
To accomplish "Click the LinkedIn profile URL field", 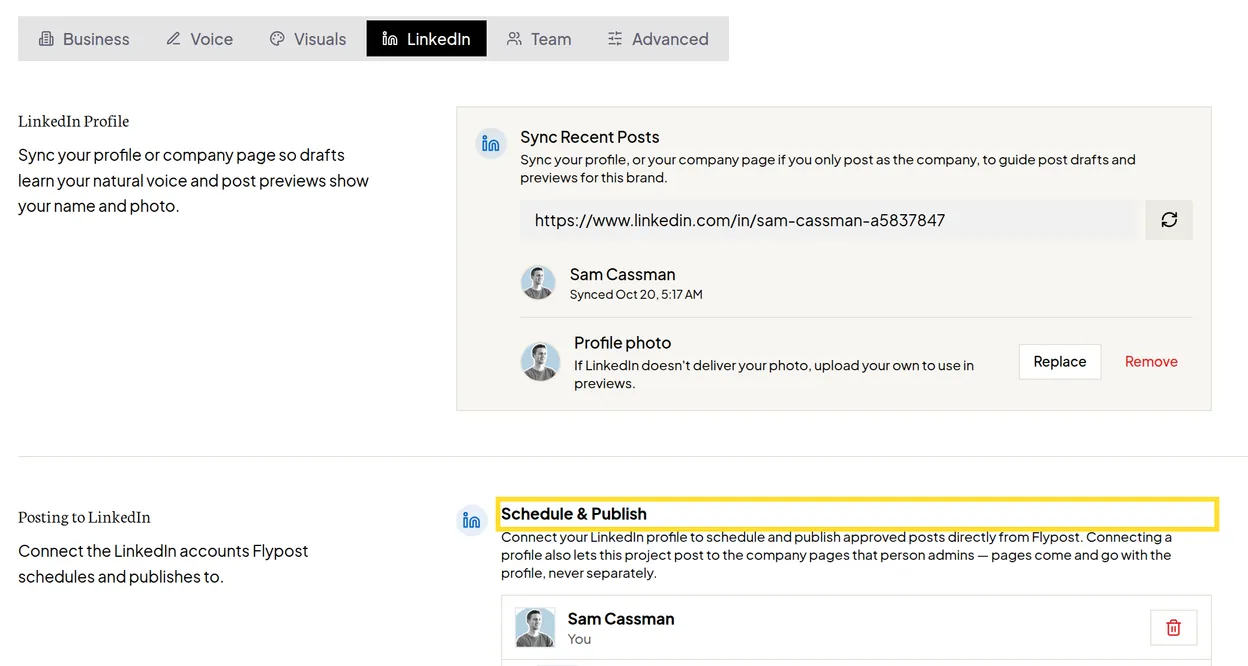I will click(x=828, y=220).
